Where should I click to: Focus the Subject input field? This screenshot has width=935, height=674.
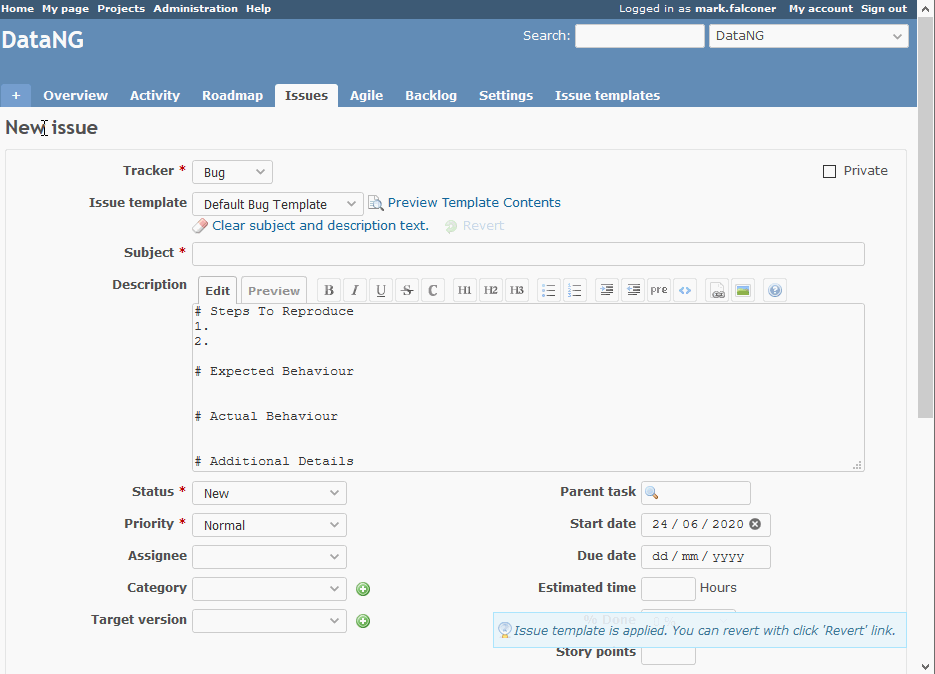click(528, 254)
